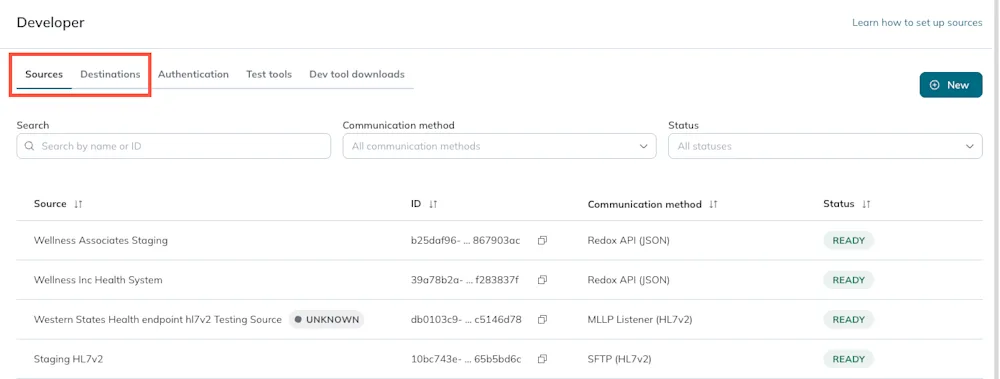Click the Status column header label
Image resolution: width=1000 pixels, height=379 pixels.
pyautogui.click(x=839, y=204)
